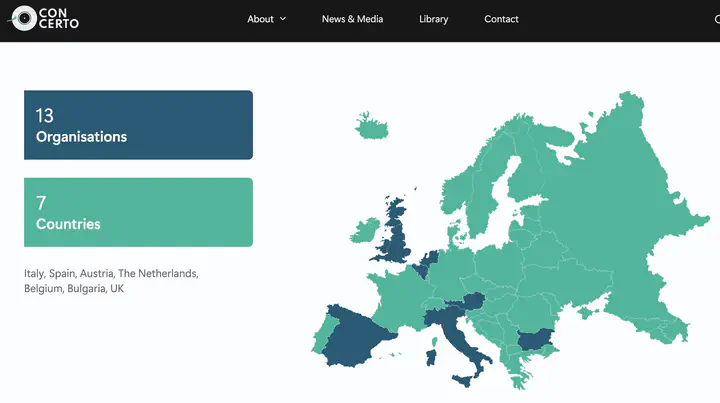The height and width of the screenshot is (403, 720).
Task: Go to News & Media page
Action: 351,19
